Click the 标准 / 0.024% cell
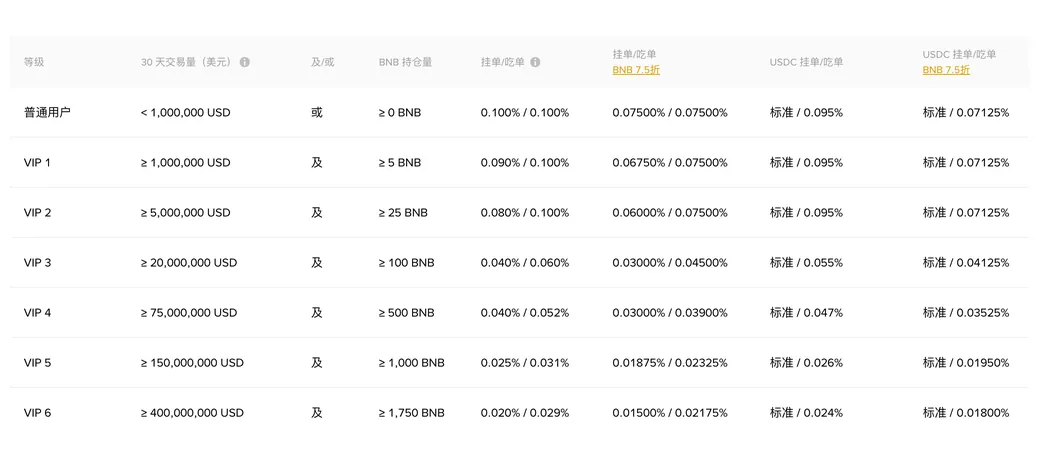This screenshot has height=455, width=1040. point(807,413)
